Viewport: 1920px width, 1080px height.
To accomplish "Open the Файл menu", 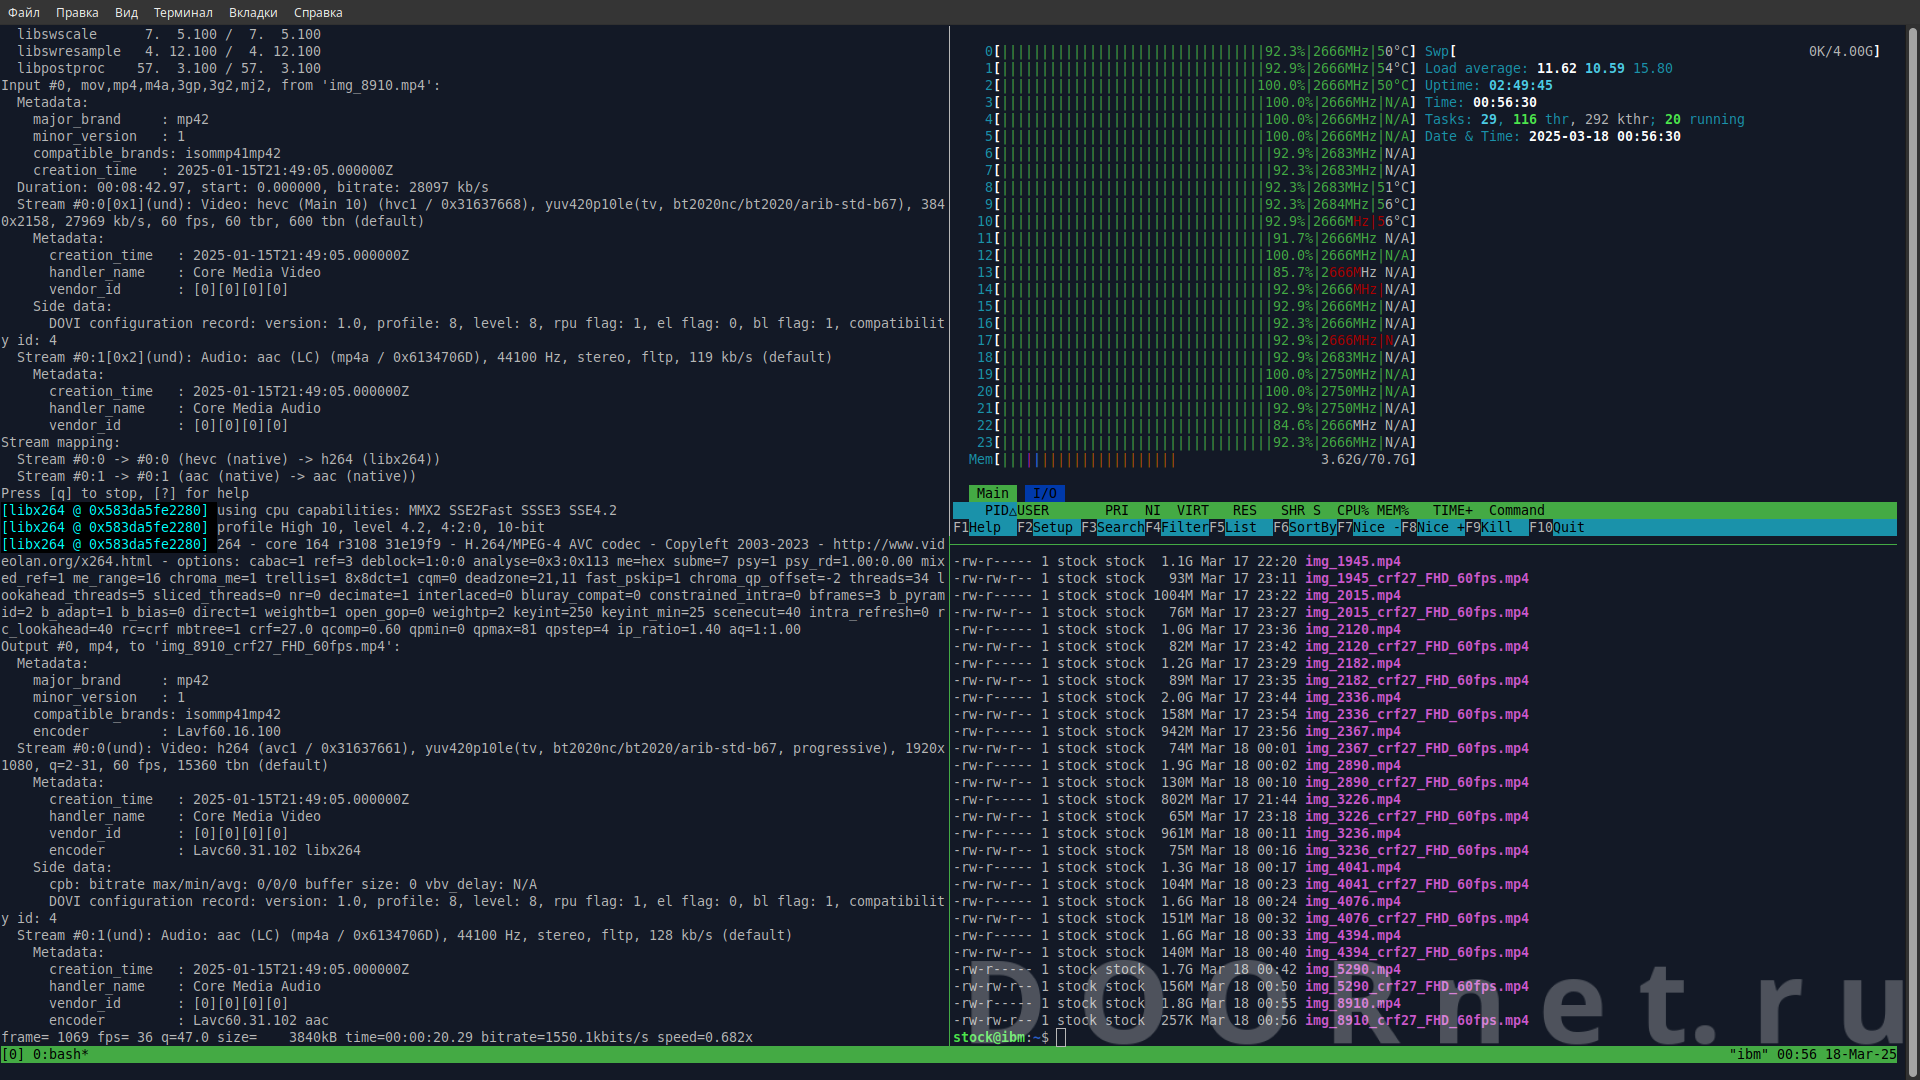I will coord(24,12).
